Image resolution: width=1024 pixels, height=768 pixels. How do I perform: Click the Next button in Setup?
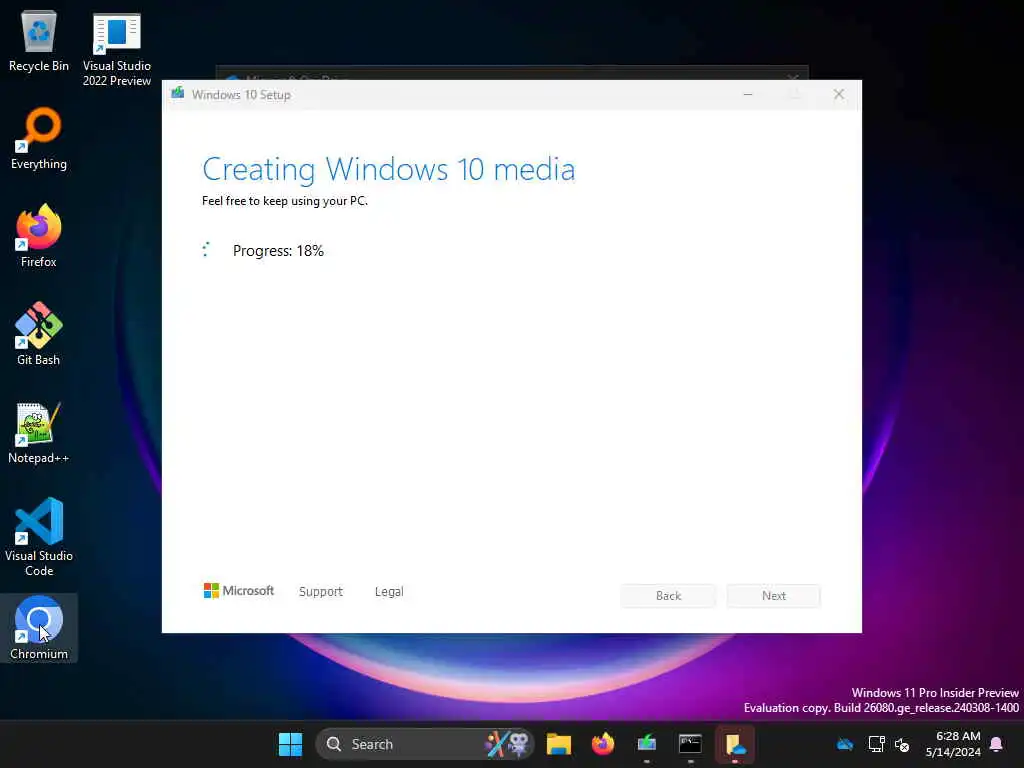point(774,596)
